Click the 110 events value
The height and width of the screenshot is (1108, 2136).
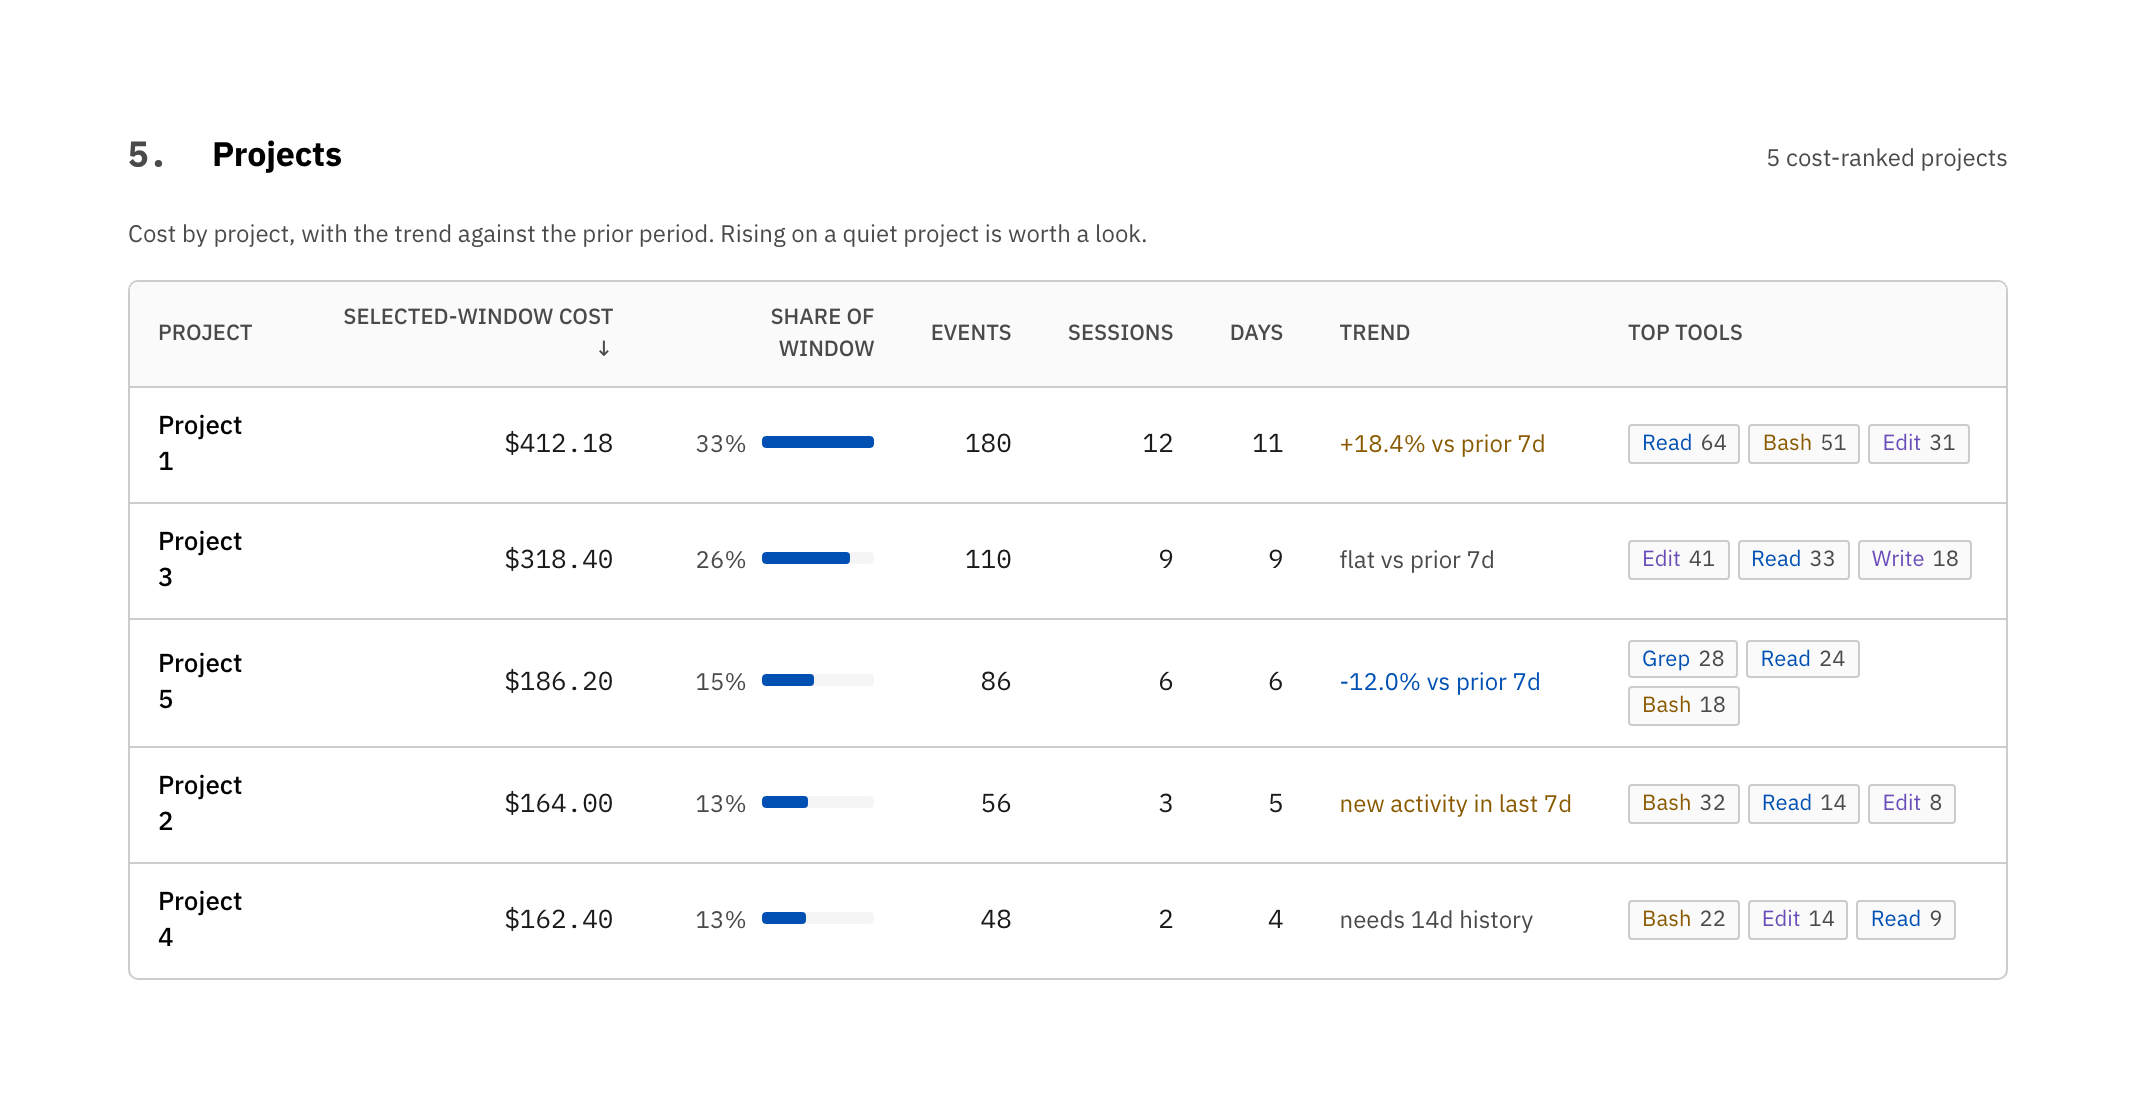[x=988, y=560]
